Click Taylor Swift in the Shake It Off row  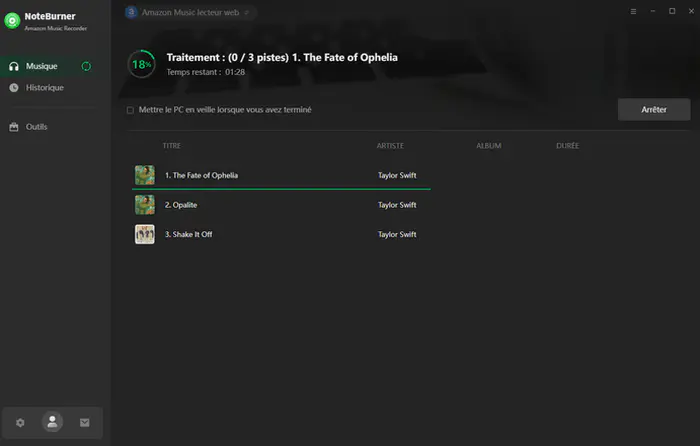397,234
